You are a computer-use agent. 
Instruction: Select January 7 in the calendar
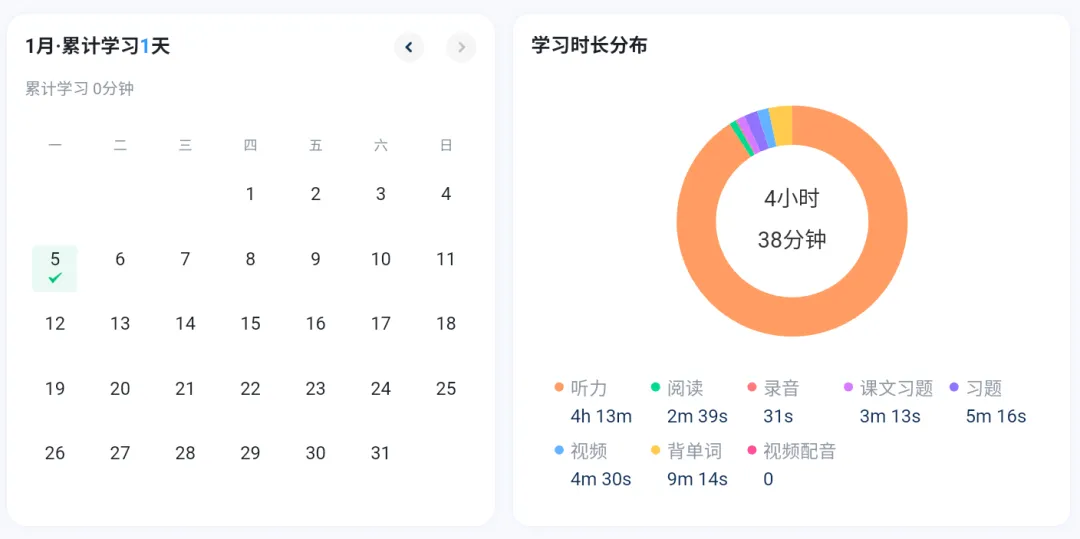[x=185, y=259]
